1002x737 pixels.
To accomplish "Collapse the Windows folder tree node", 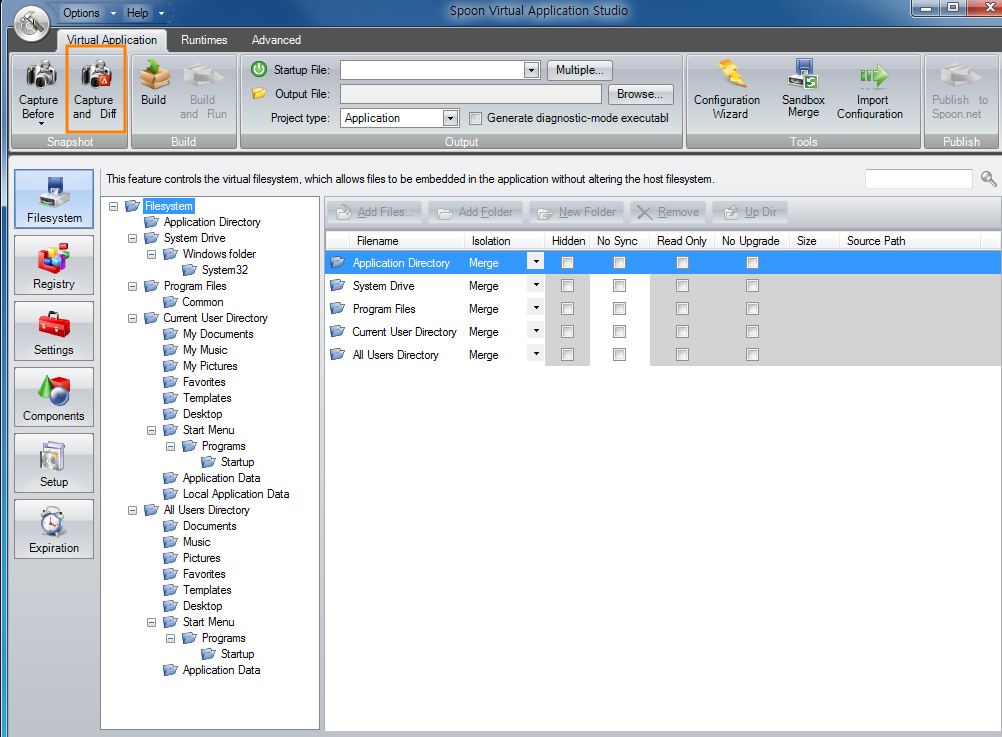I will pos(152,254).
